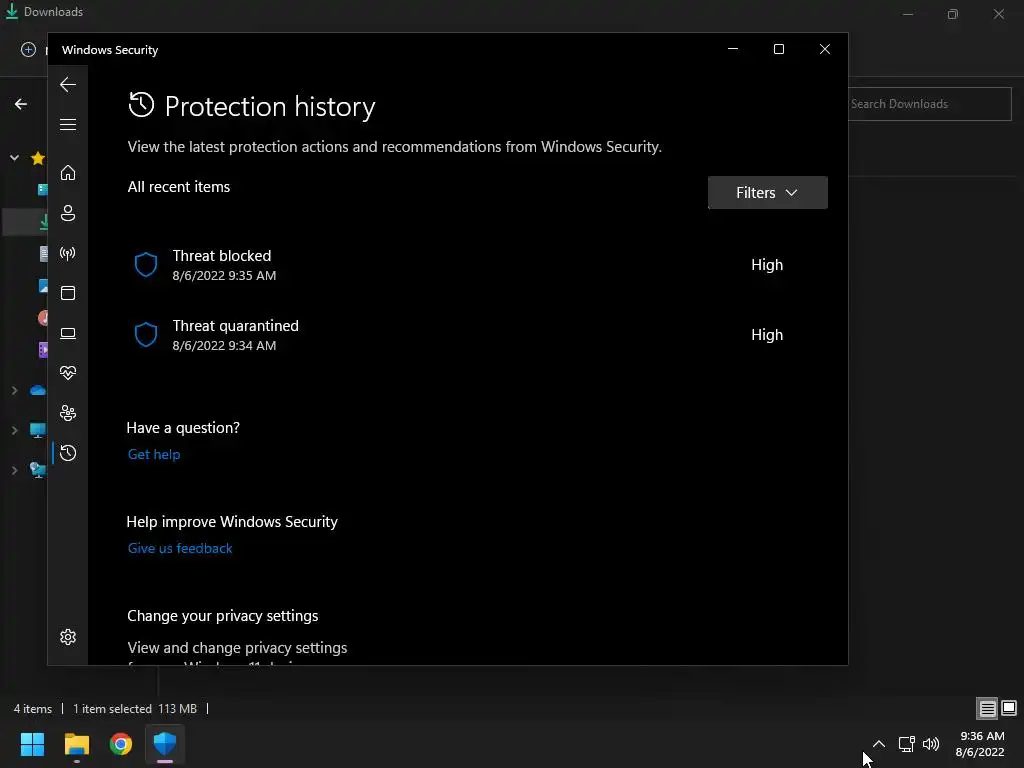Click shield icon of Threat blocked entry
This screenshot has height=768, width=1024.
(x=146, y=265)
